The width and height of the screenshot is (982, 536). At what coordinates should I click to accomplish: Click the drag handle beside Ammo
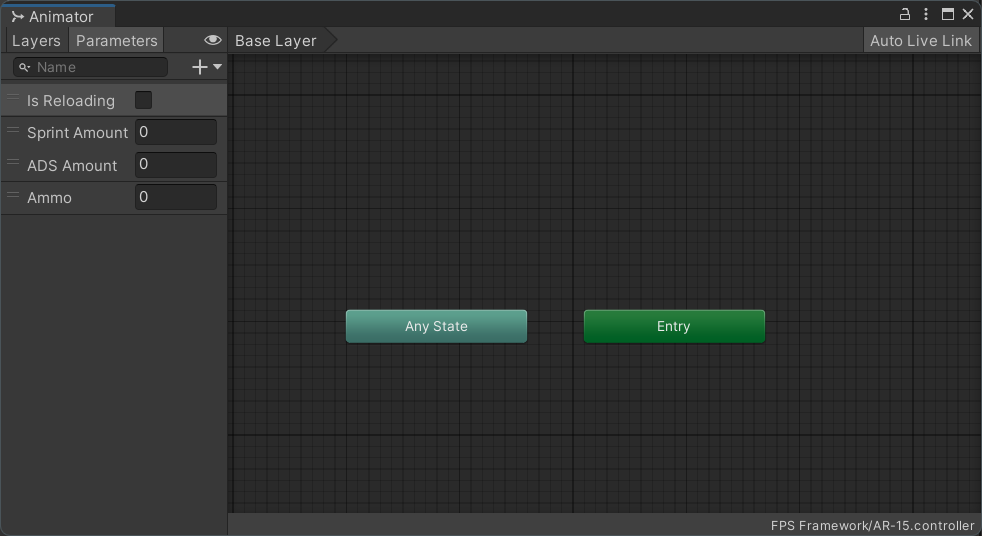point(13,196)
